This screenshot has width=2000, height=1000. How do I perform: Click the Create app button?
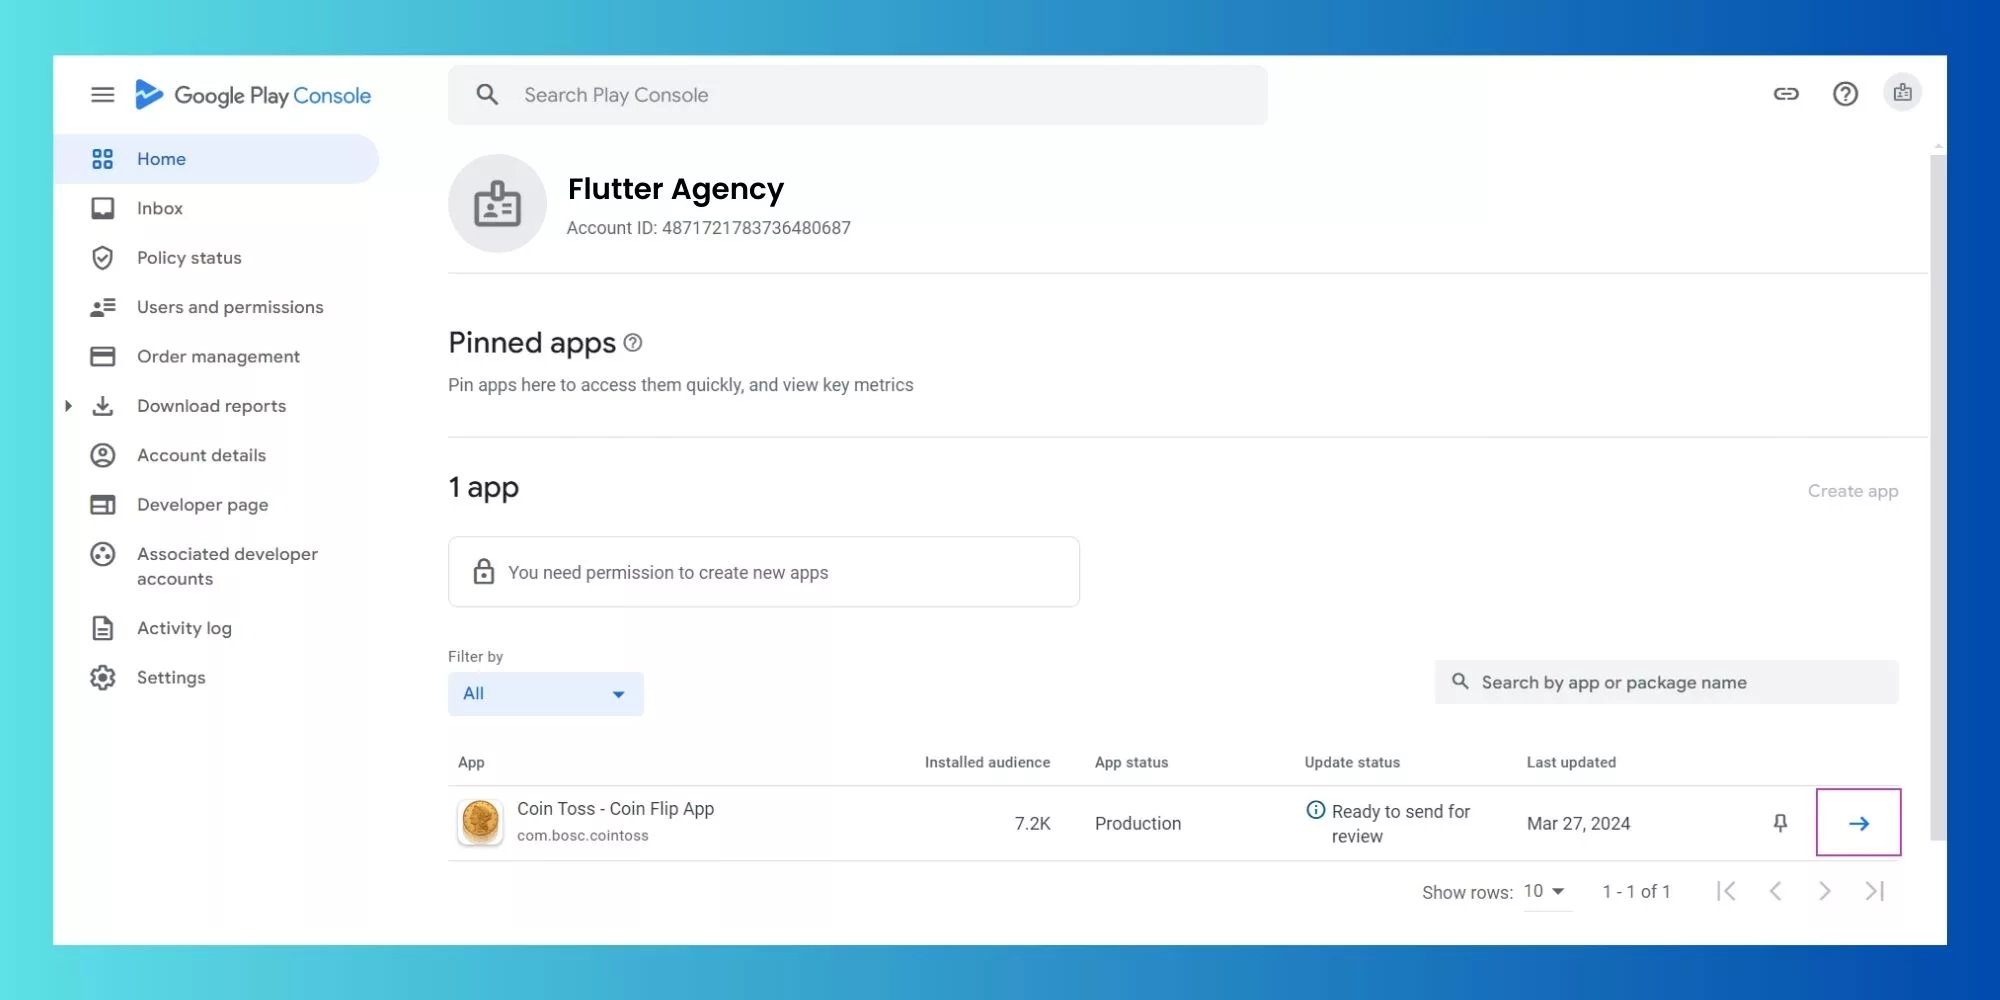pos(1852,491)
